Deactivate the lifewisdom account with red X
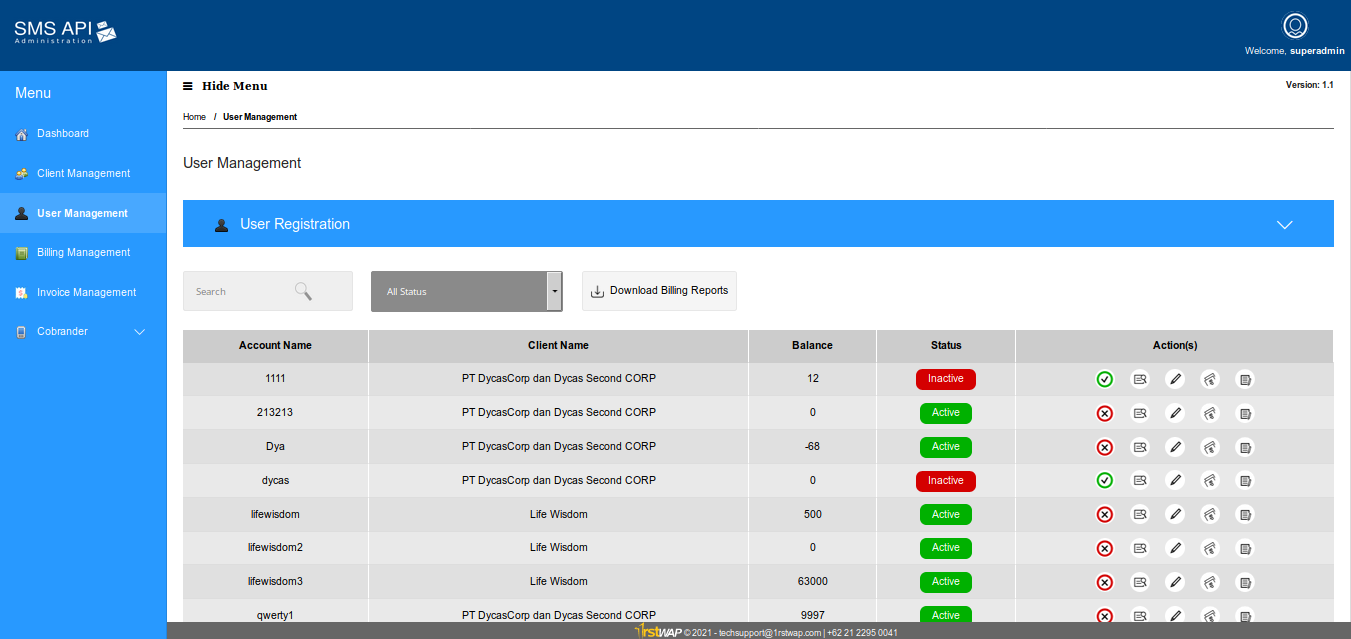The height and width of the screenshot is (639, 1351). (x=1104, y=515)
